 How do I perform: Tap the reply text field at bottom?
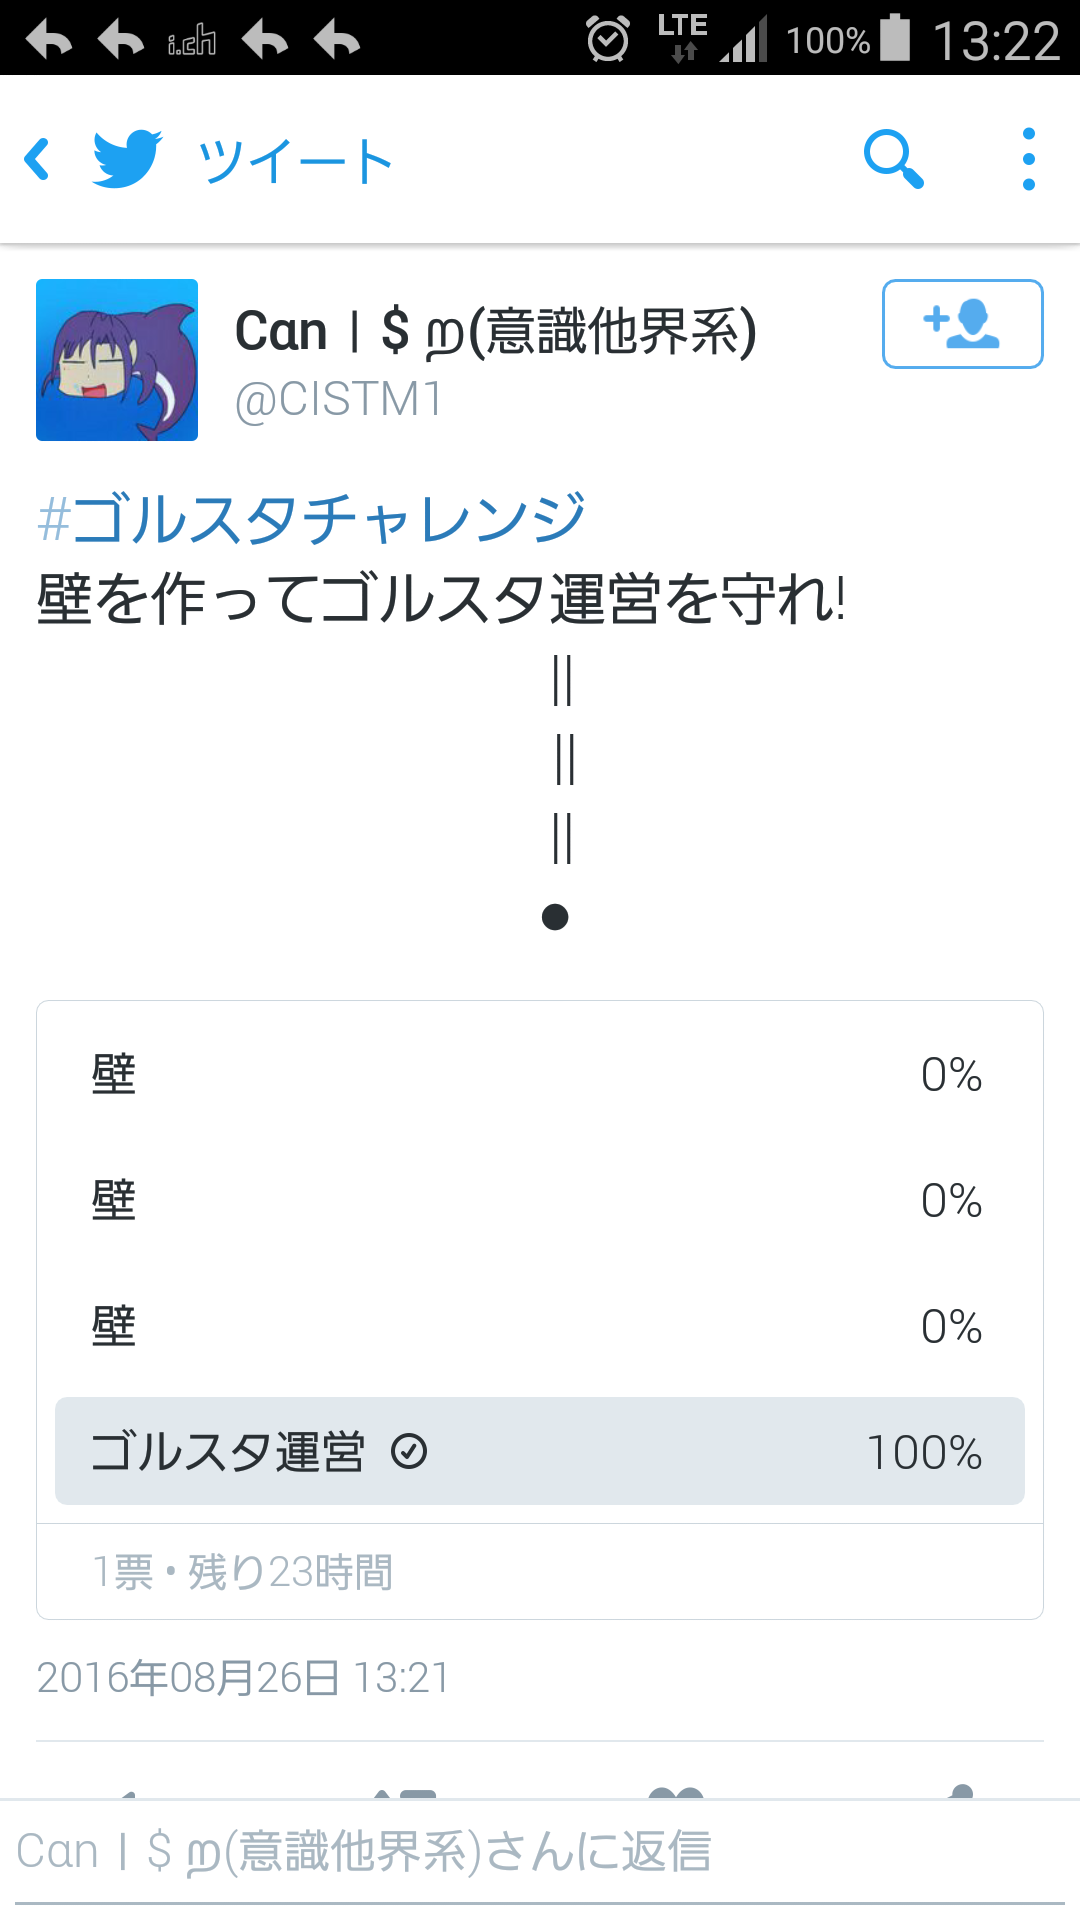(540, 1852)
